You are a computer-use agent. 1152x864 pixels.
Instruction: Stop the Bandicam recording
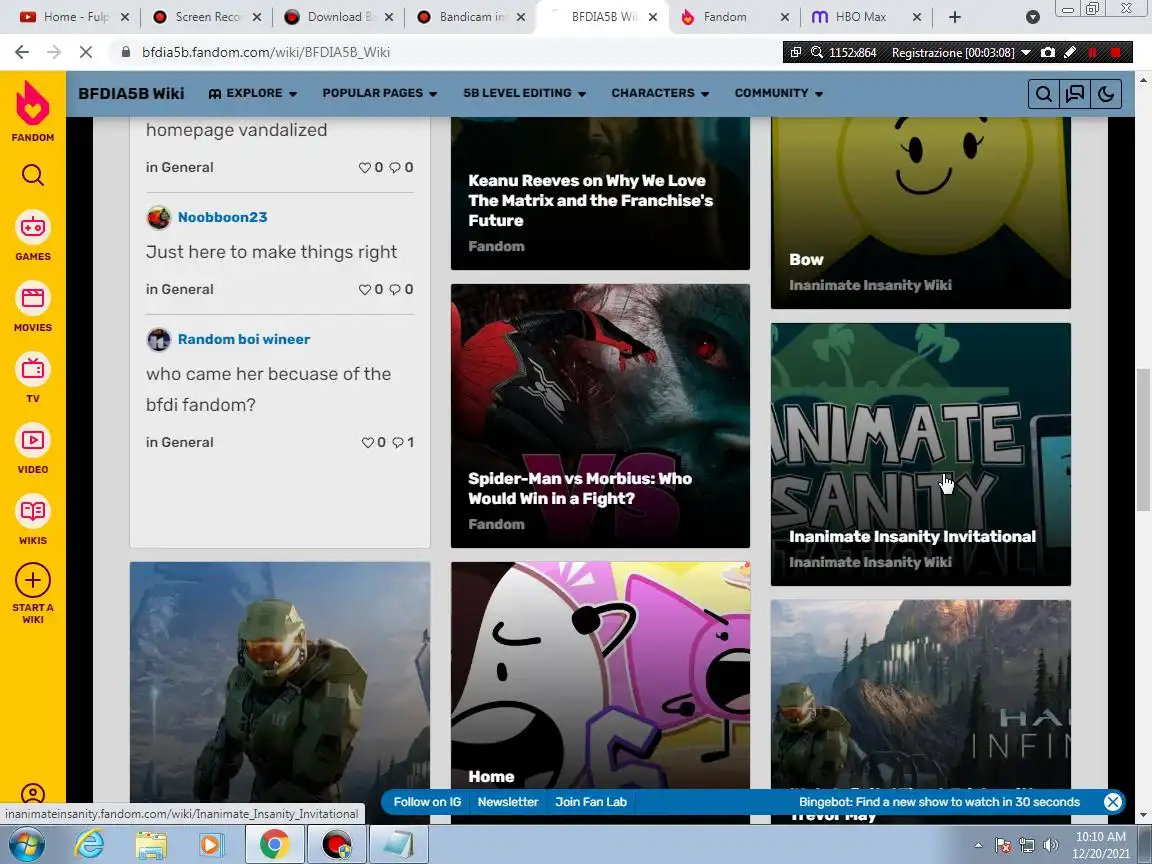(x=1116, y=52)
